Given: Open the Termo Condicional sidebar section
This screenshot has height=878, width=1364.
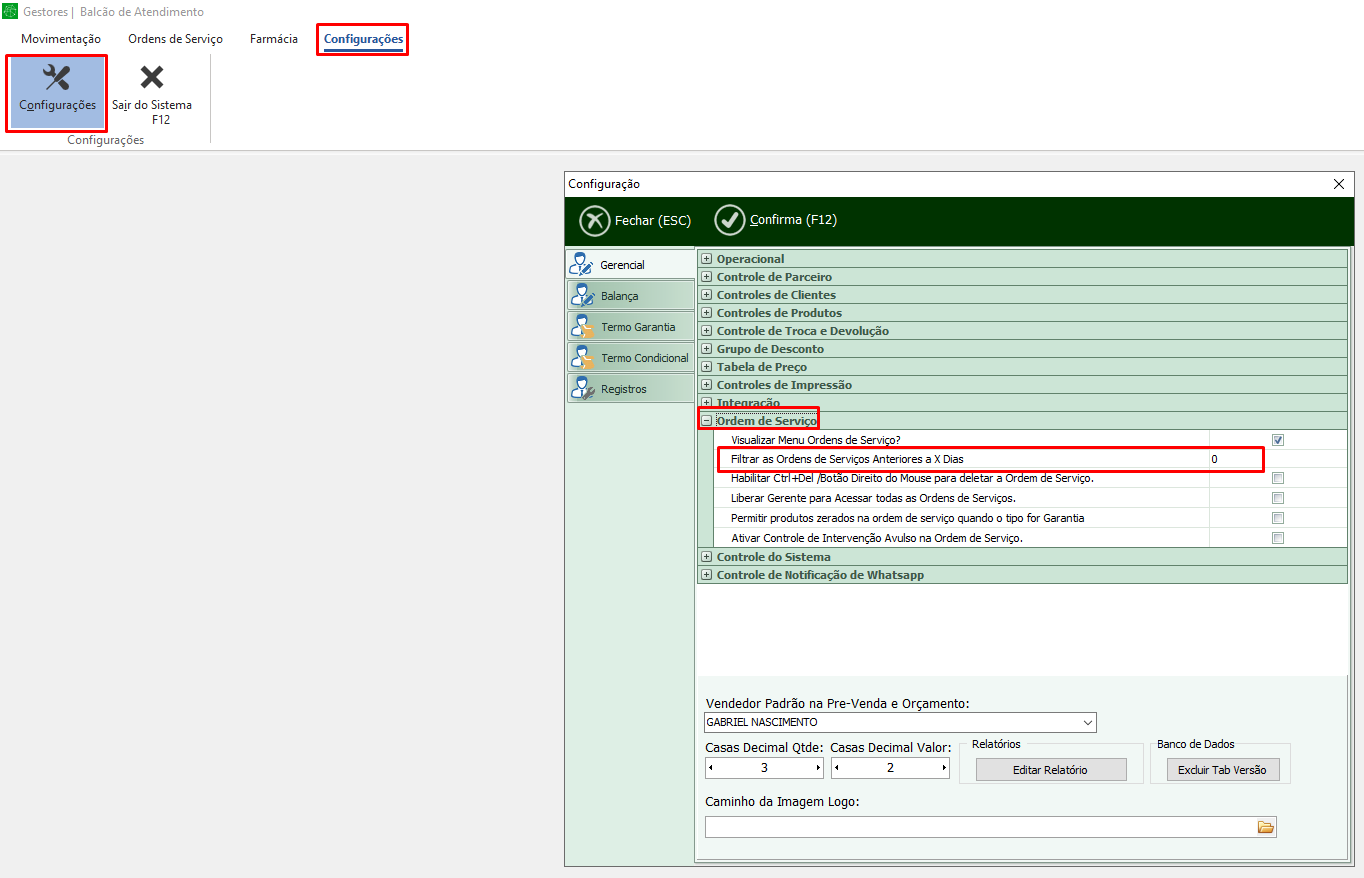Looking at the screenshot, I should click(x=630, y=358).
